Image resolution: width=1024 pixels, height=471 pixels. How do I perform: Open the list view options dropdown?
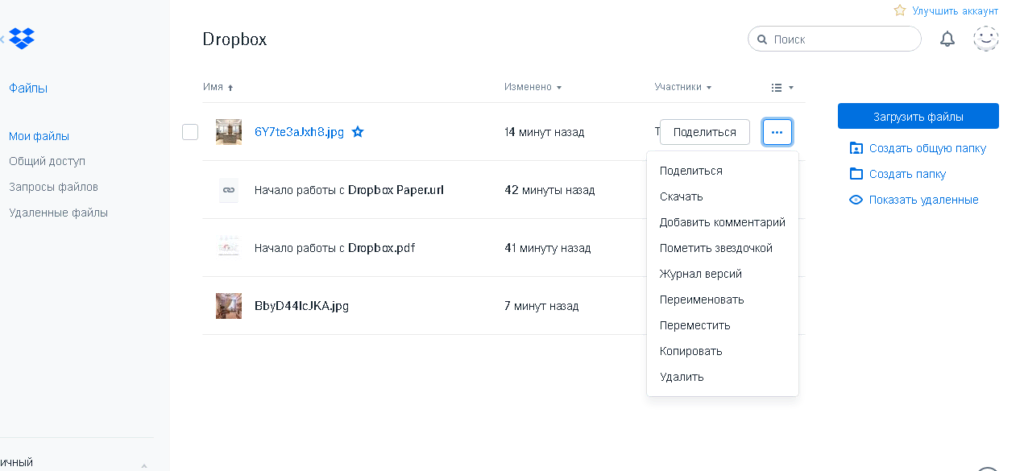(x=782, y=87)
